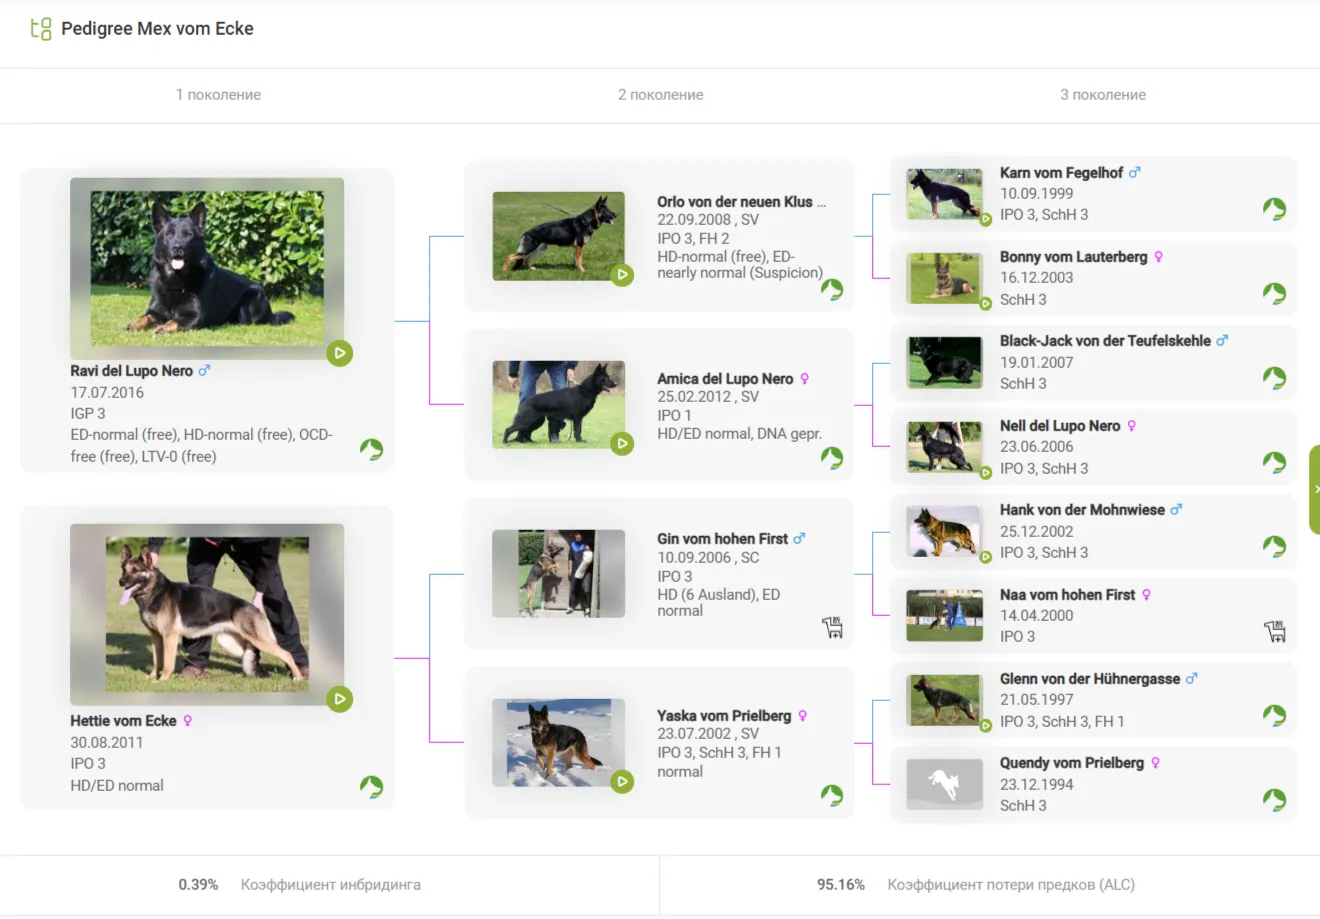Image resolution: width=1320 pixels, height=919 pixels.
Task: Select the "1 поколение" column header
Action: tap(218, 95)
